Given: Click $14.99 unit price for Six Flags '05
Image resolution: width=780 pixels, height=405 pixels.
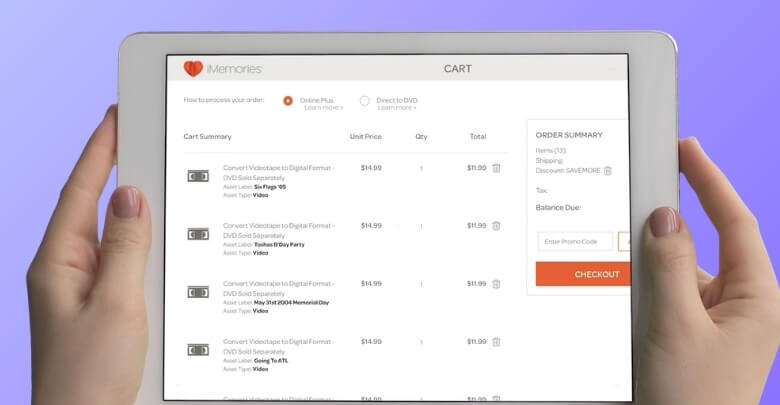Looking at the screenshot, I should (372, 168).
